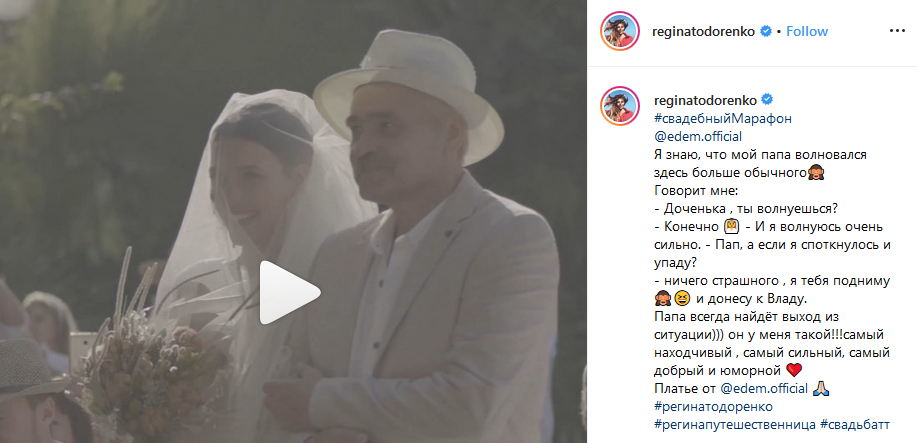Click the laughing face emoji before и донесу
This screenshot has height=443, width=917.
click(681, 299)
